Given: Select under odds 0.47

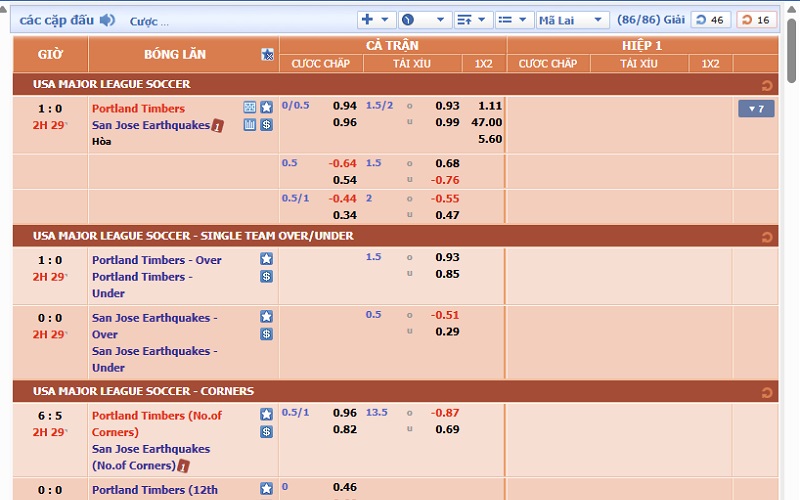Looking at the screenshot, I should point(447,215).
